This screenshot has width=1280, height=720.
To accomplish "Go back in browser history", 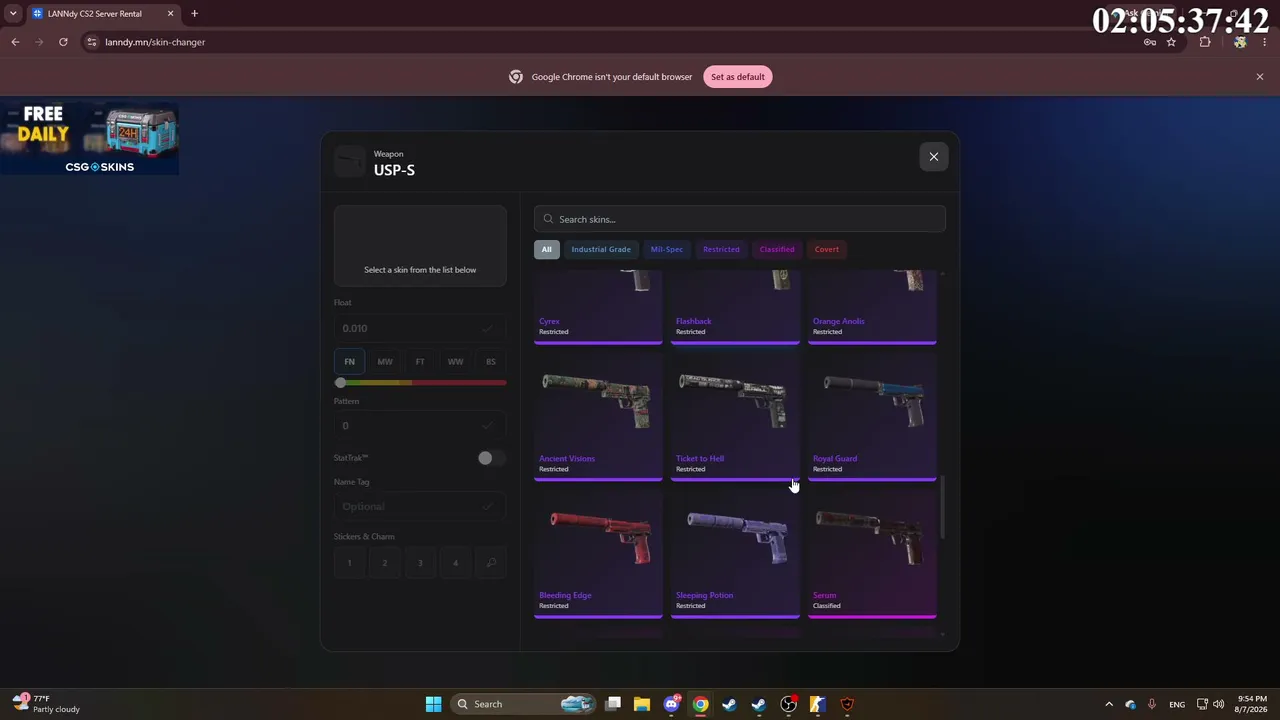I will 15,42.
